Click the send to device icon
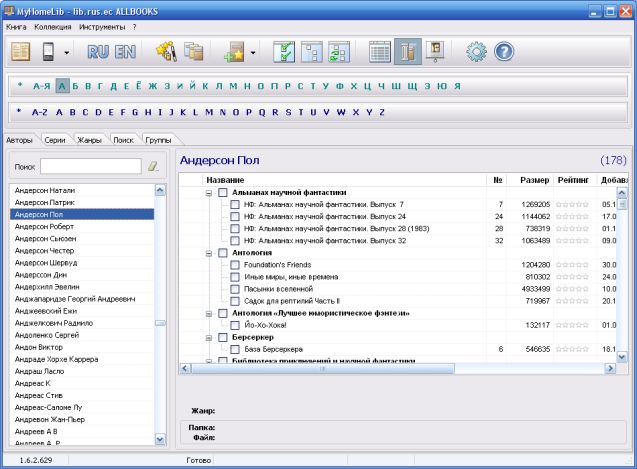Image resolution: width=637 pixels, height=469 pixels. [x=48, y=51]
